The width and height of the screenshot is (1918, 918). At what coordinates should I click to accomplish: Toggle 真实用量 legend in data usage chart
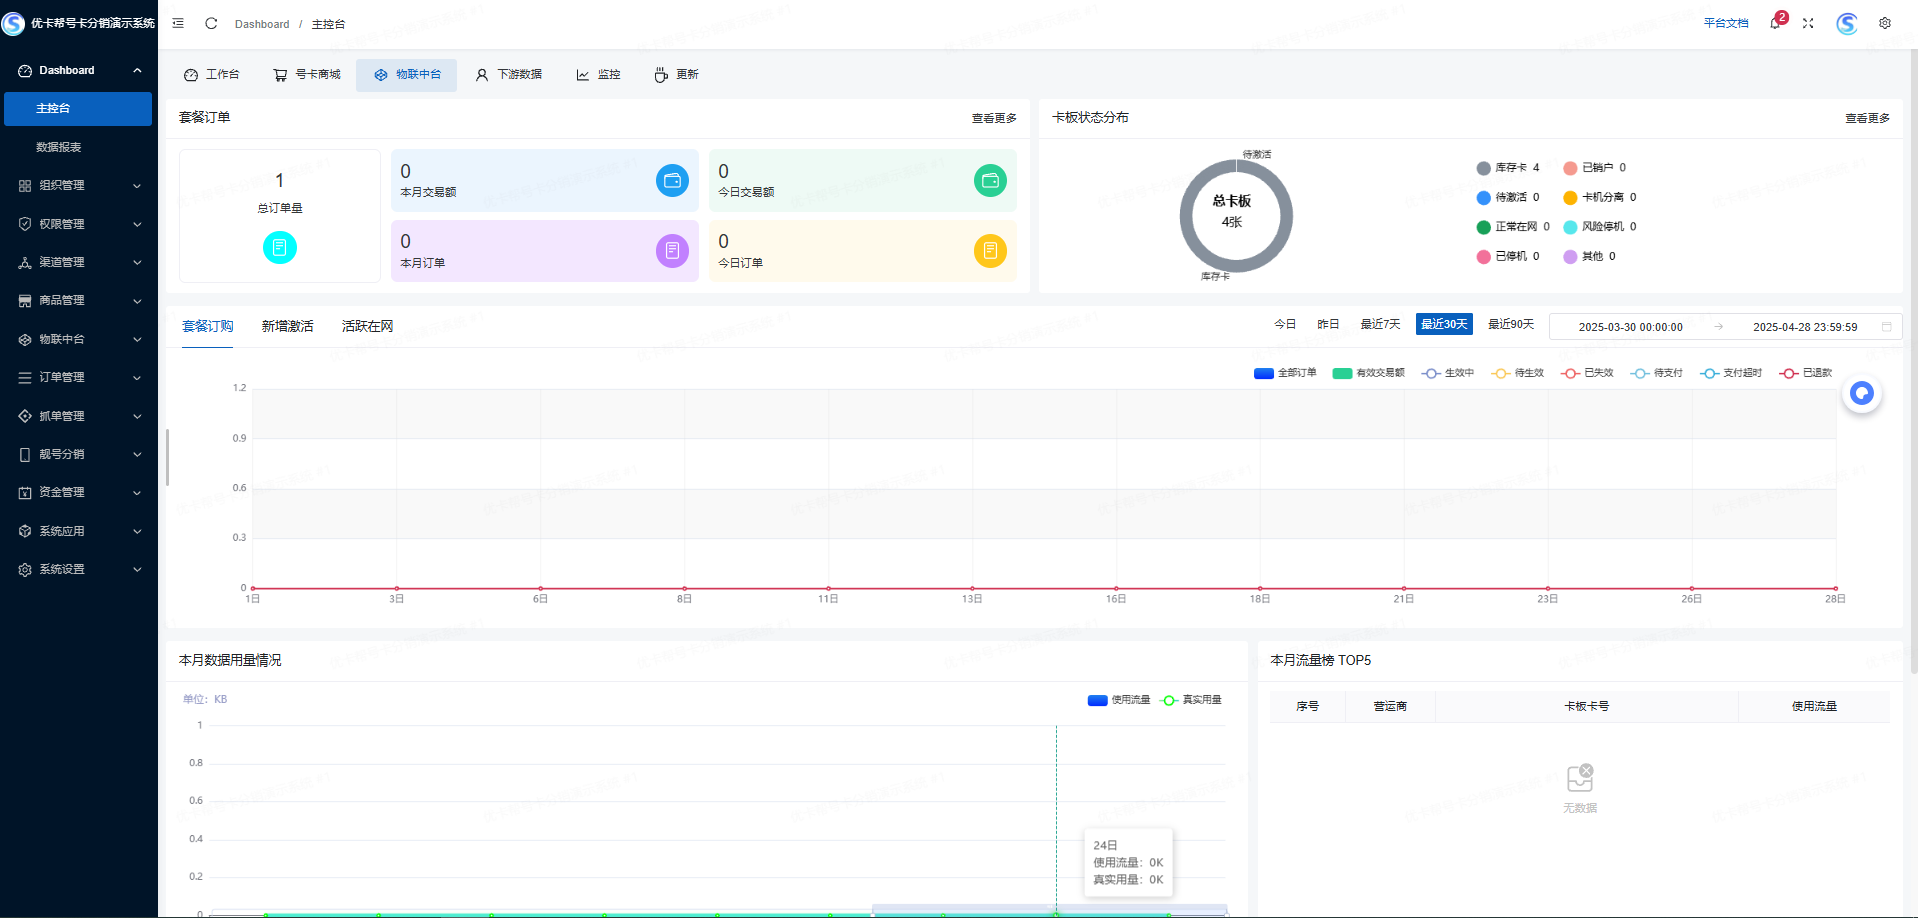(1191, 700)
